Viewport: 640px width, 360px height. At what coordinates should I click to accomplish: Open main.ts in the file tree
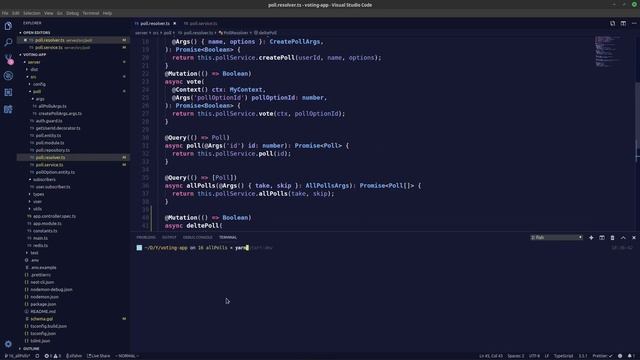point(40,238)
